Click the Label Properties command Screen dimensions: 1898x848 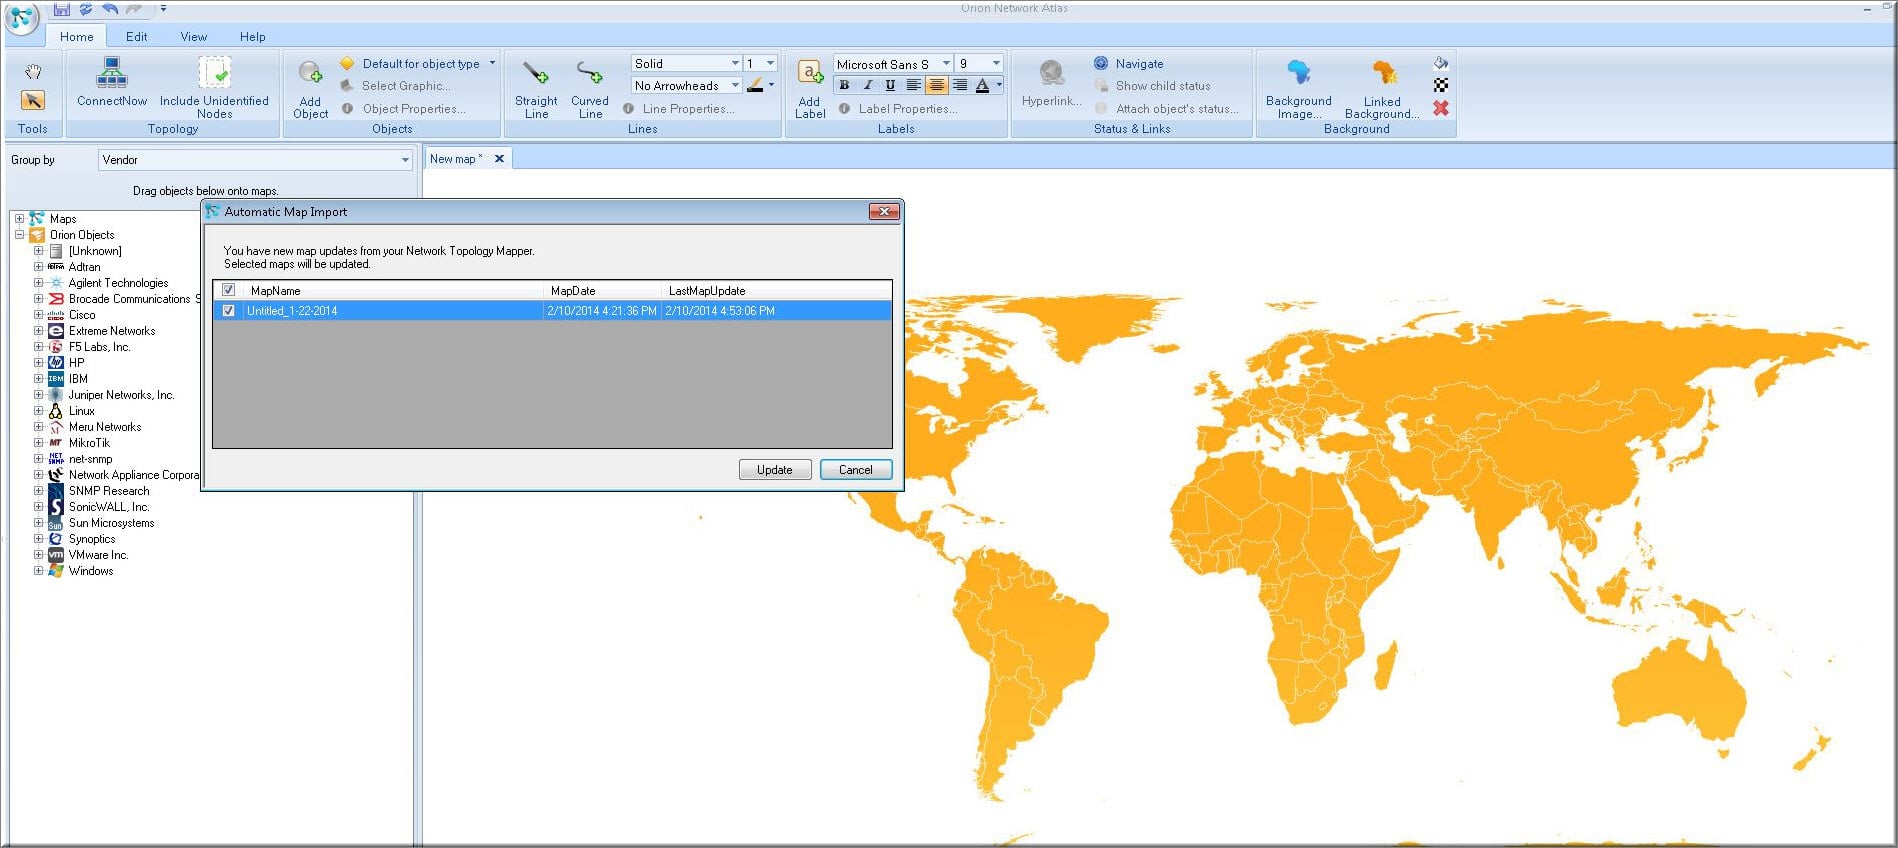pos(898,109)
